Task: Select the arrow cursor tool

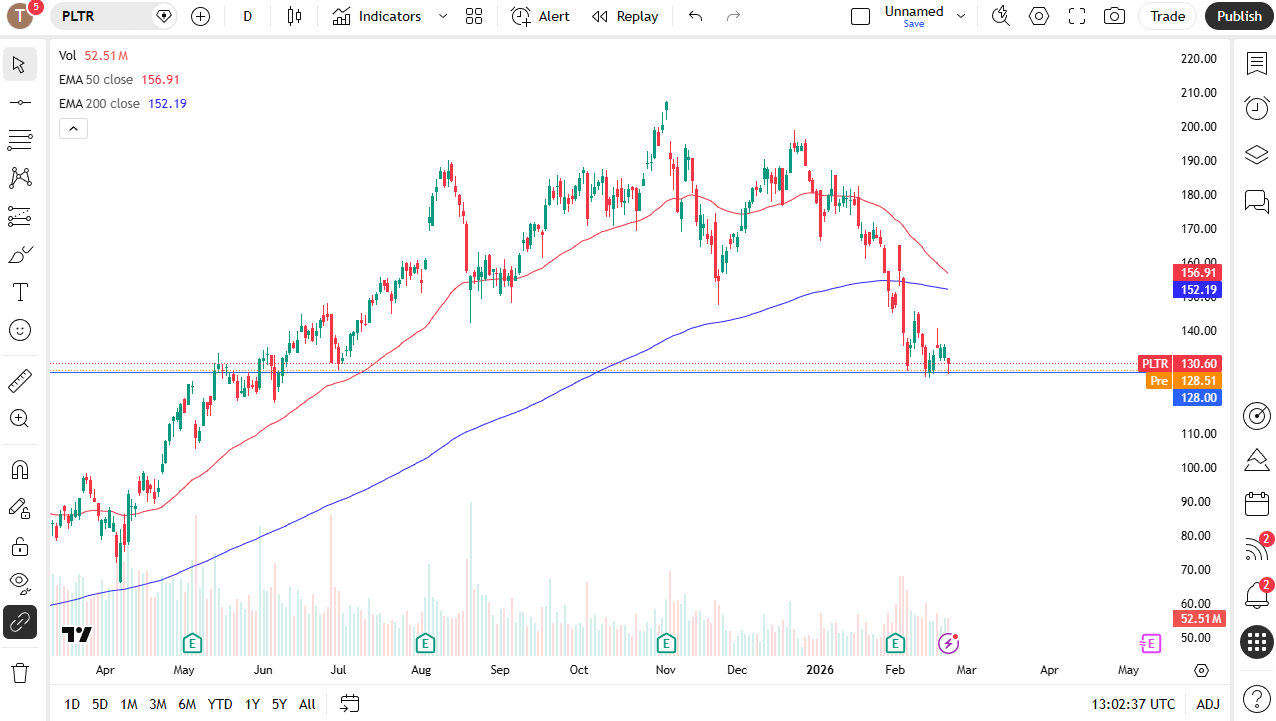Action: 19,65
